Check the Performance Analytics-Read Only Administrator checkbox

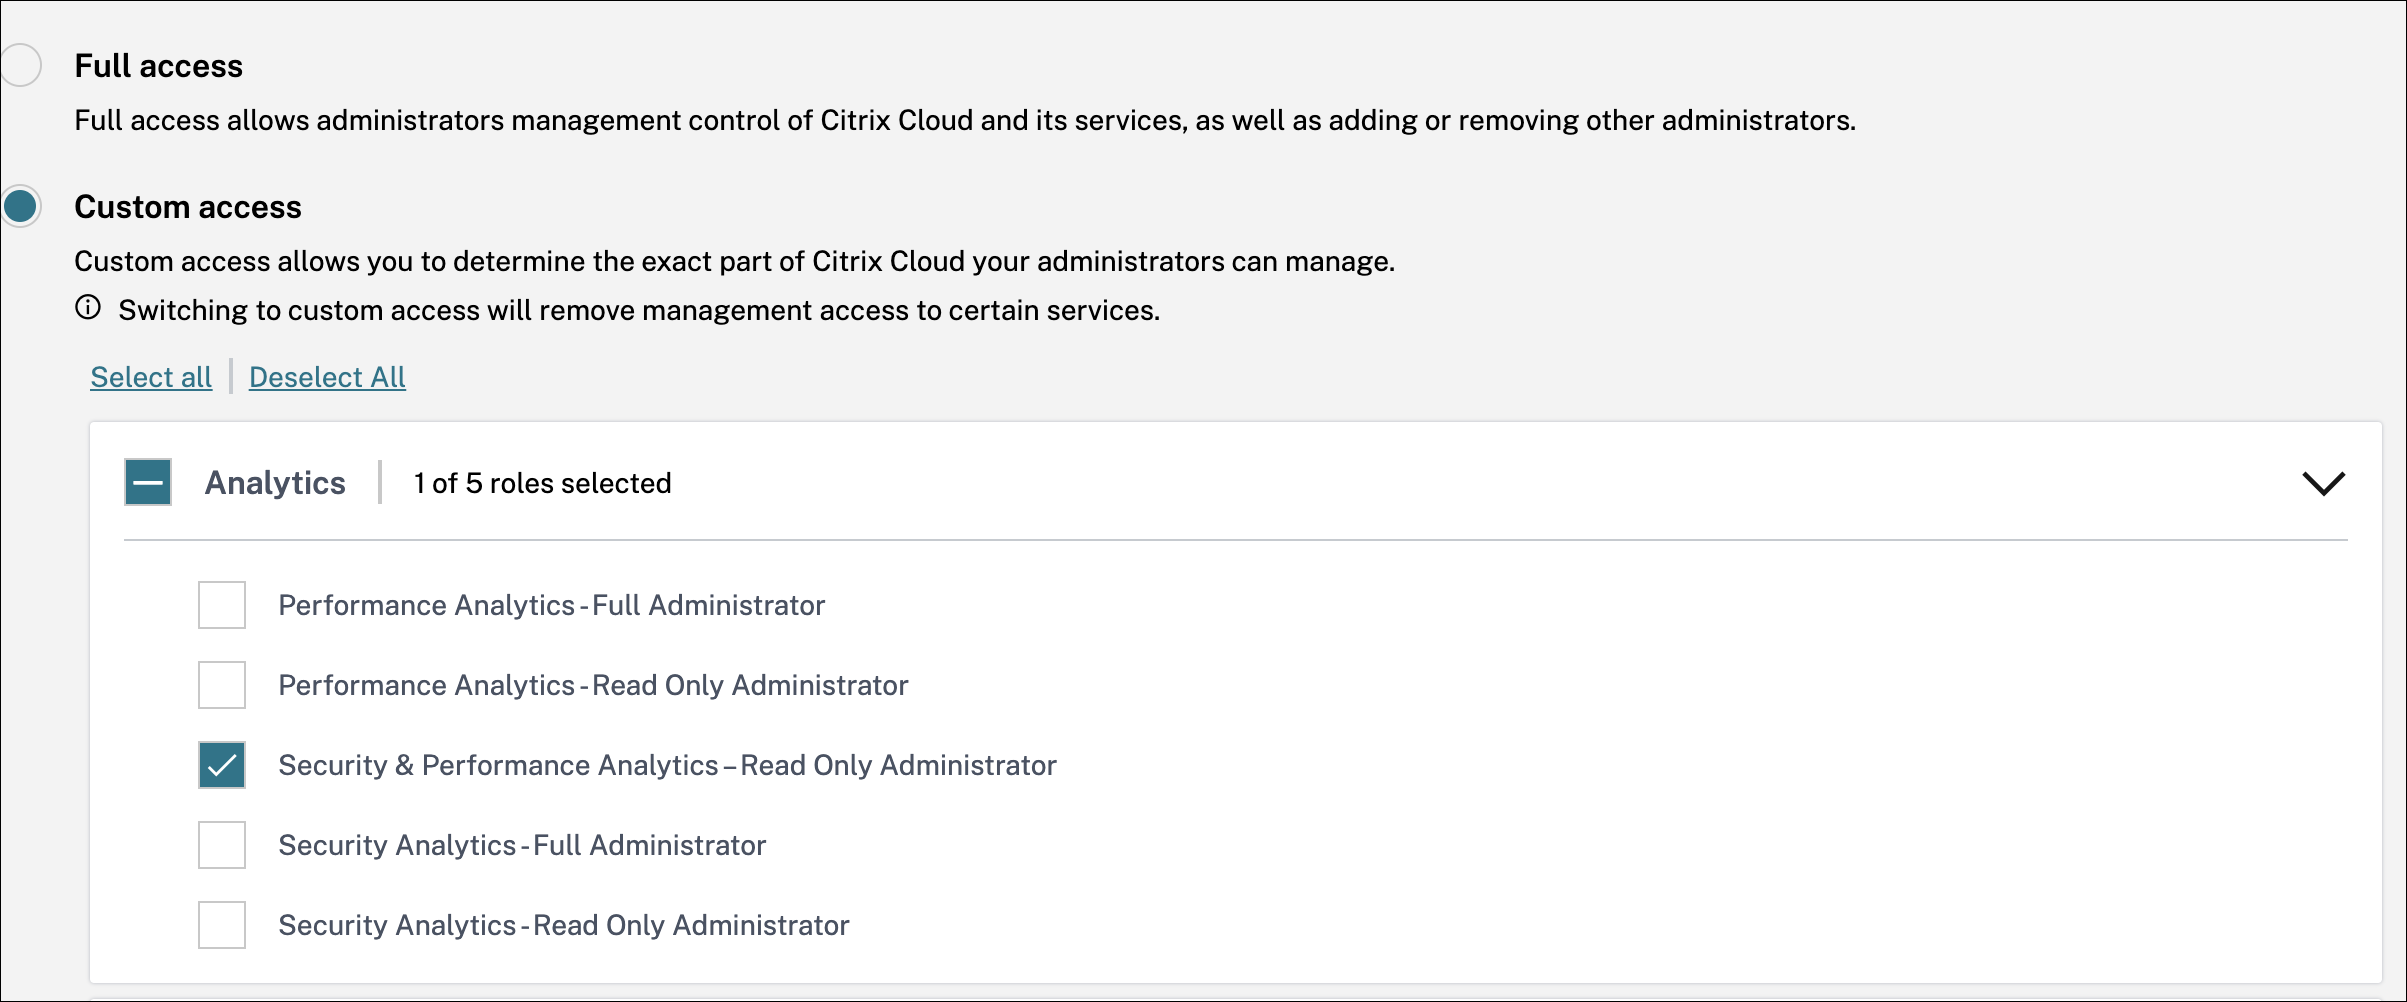click(x=222, y=685)
